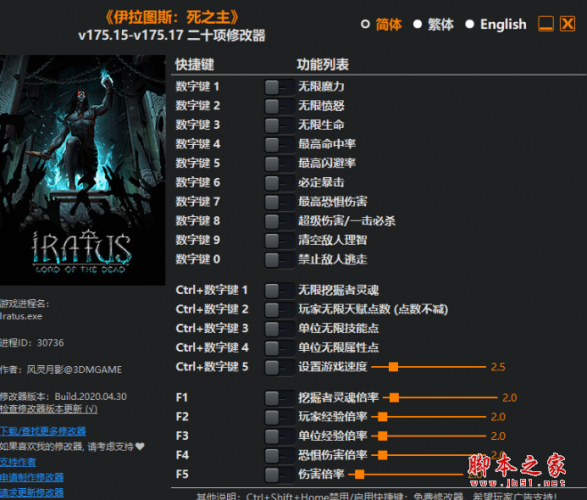Click 快捷键 column header

click(x=195, y=65)
